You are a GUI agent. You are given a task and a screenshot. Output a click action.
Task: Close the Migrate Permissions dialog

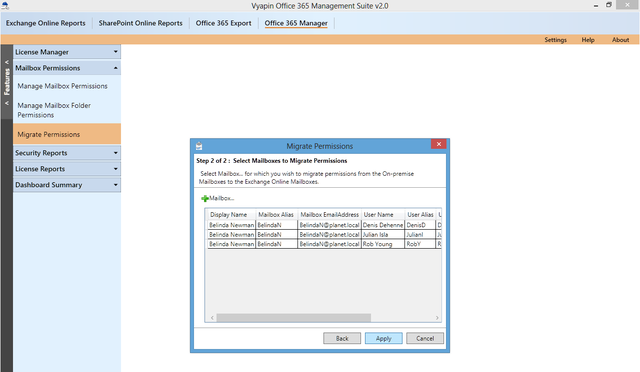pyautogui.click(x=438, y=144)
